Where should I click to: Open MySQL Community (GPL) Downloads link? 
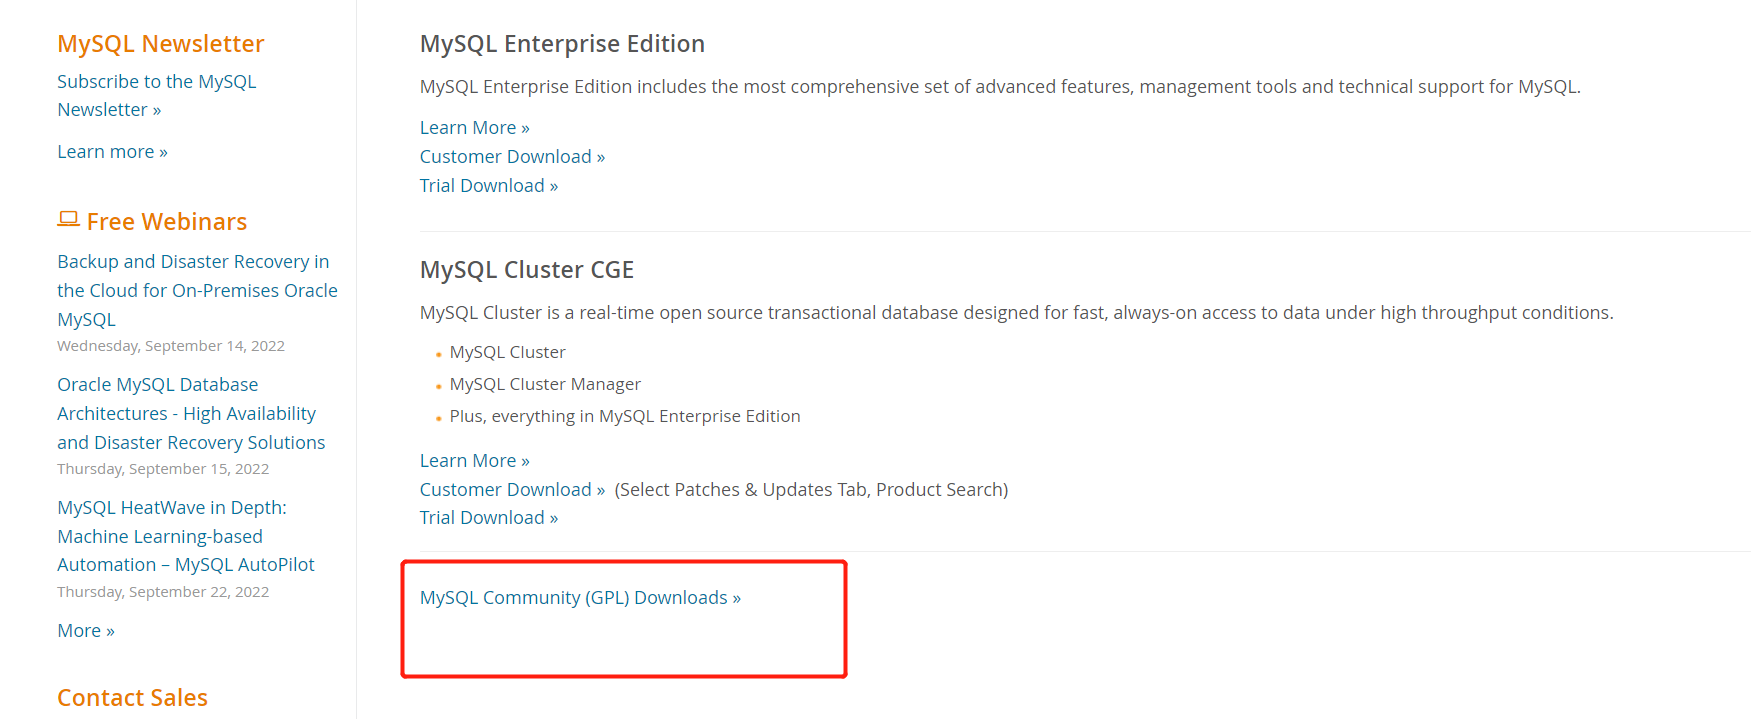coord(580,598)
